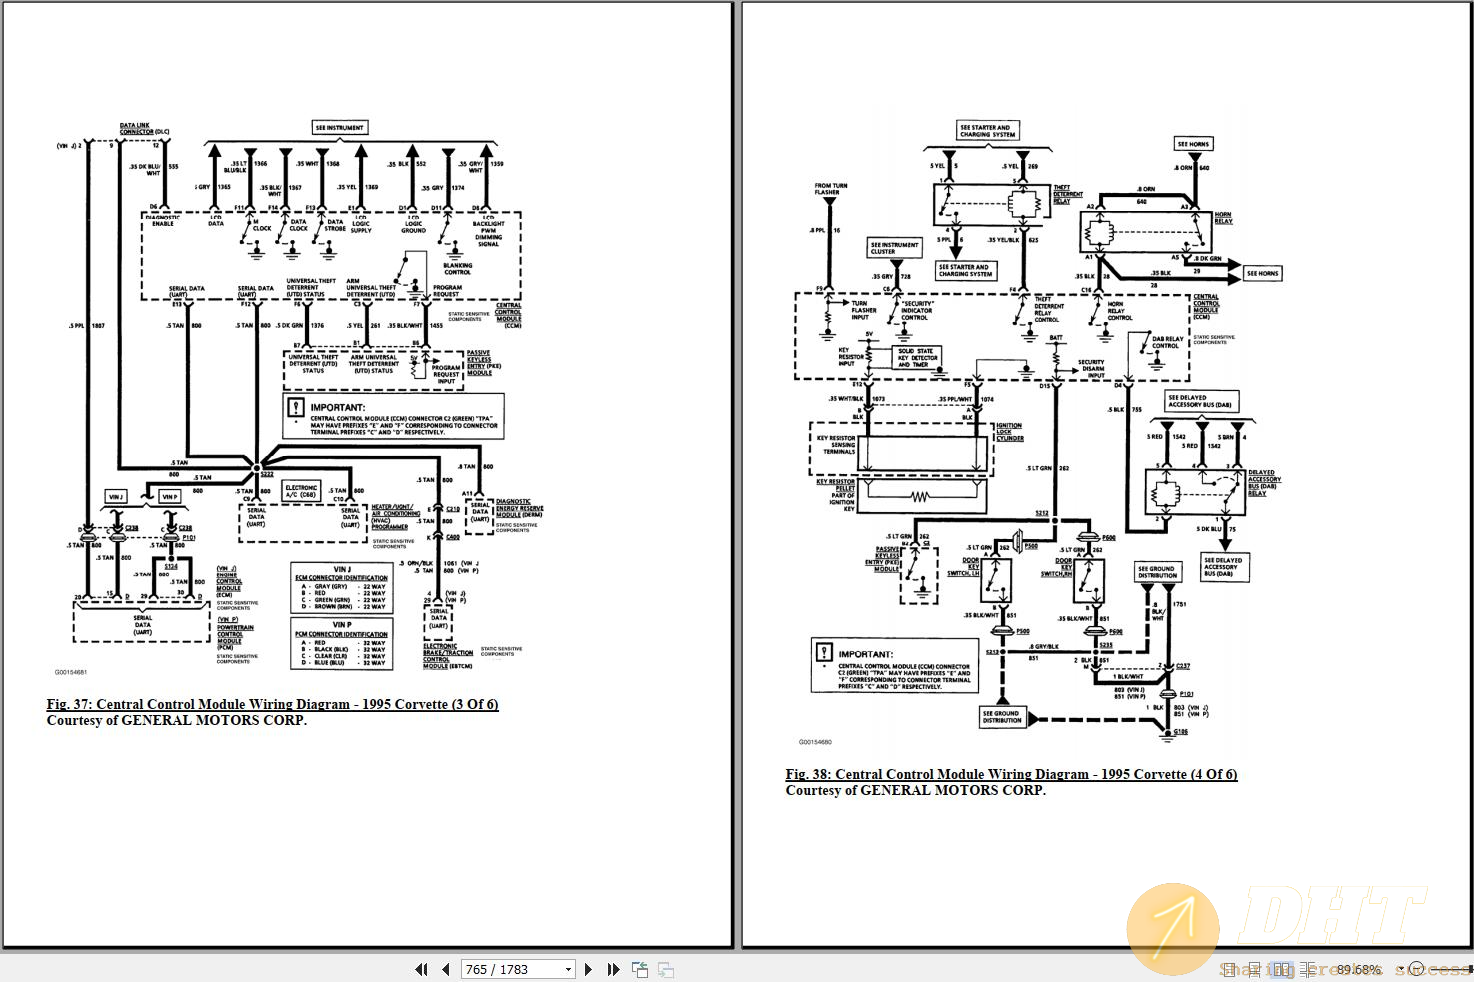
Task: Click the DATA LINK CONNECTOR (DLC) label
Action: coord(145,129)
